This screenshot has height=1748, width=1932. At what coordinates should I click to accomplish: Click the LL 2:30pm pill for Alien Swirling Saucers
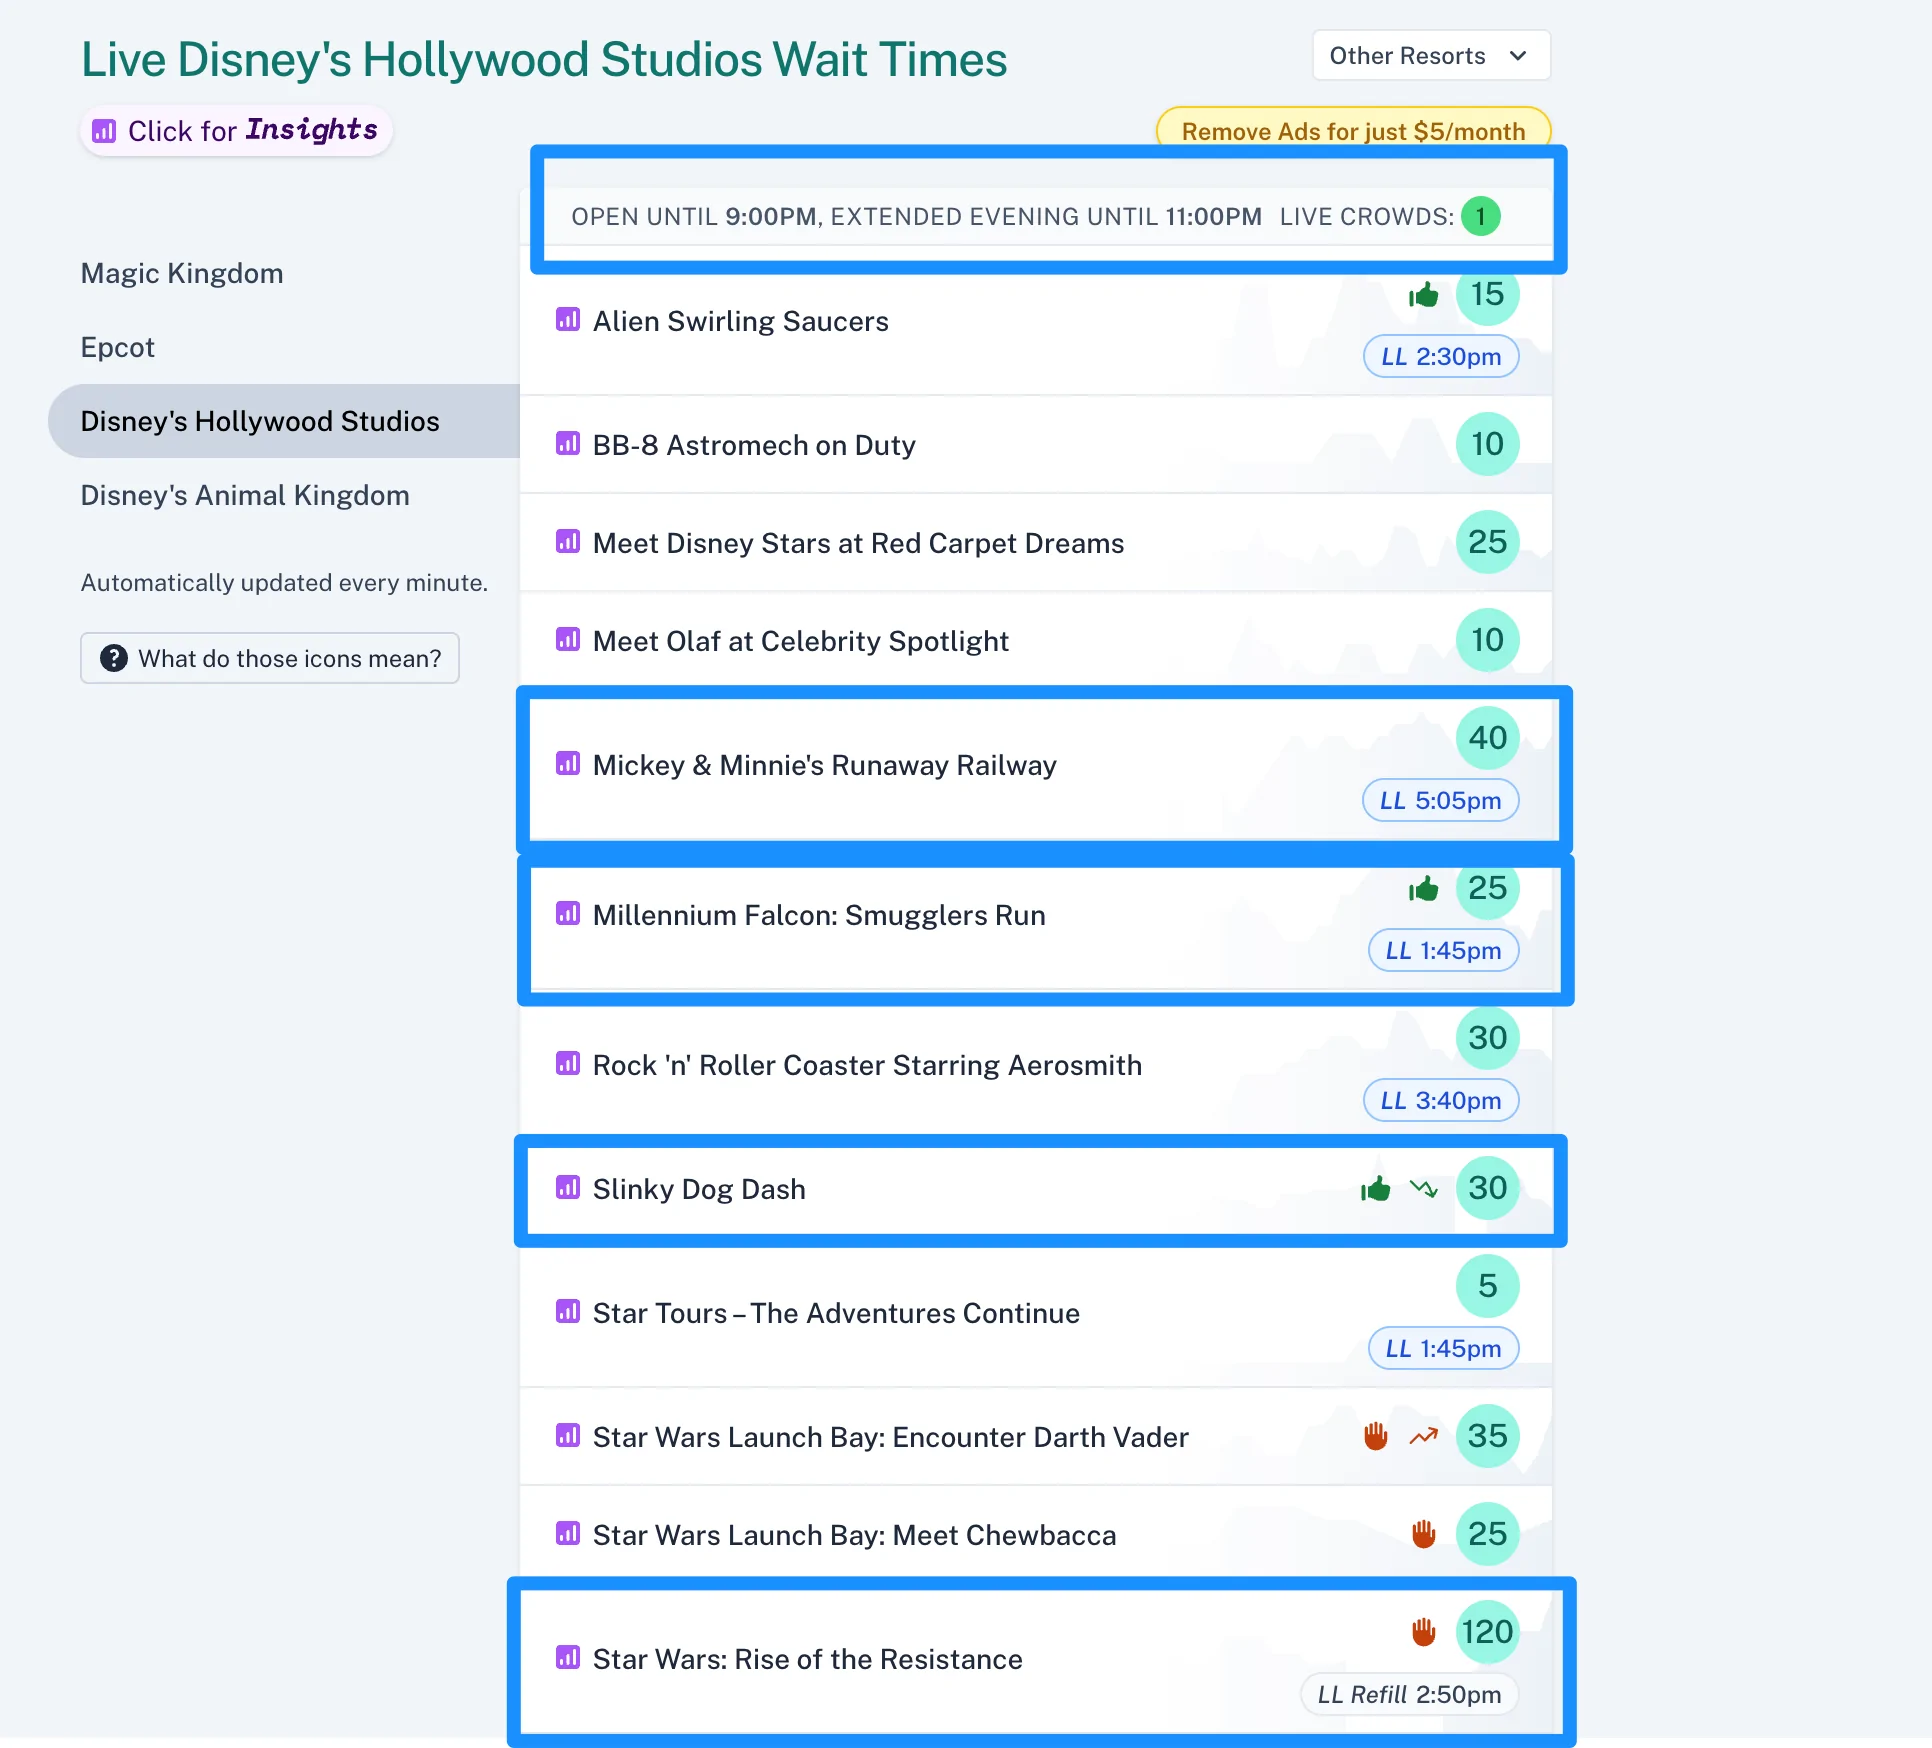[1441, 357]
